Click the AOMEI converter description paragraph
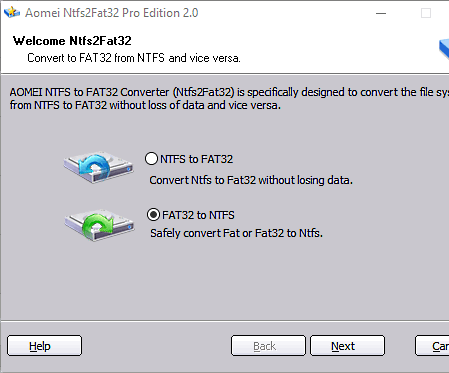Image resolution: width=449 pixels, height=373 pixels. 229,98
